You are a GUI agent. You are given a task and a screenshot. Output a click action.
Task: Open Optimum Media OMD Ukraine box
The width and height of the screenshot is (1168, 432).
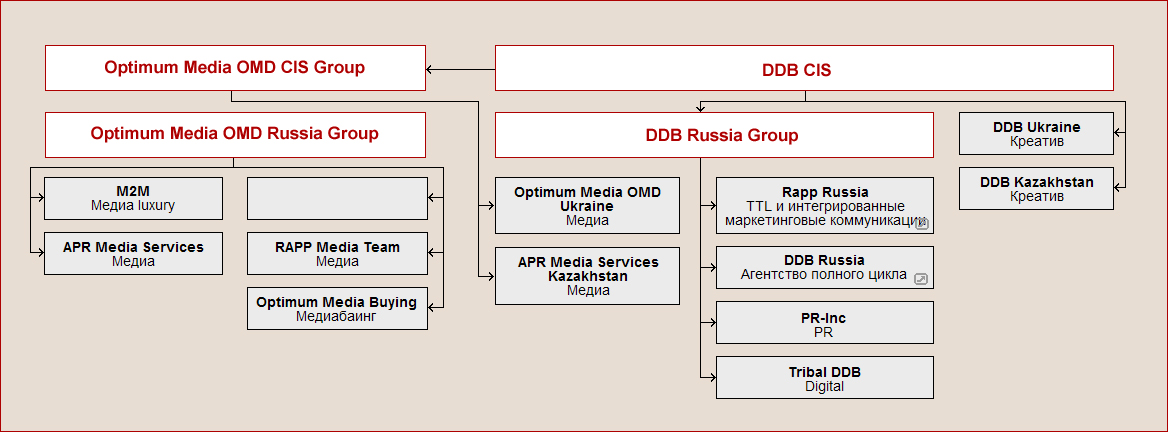coord(588,206)
